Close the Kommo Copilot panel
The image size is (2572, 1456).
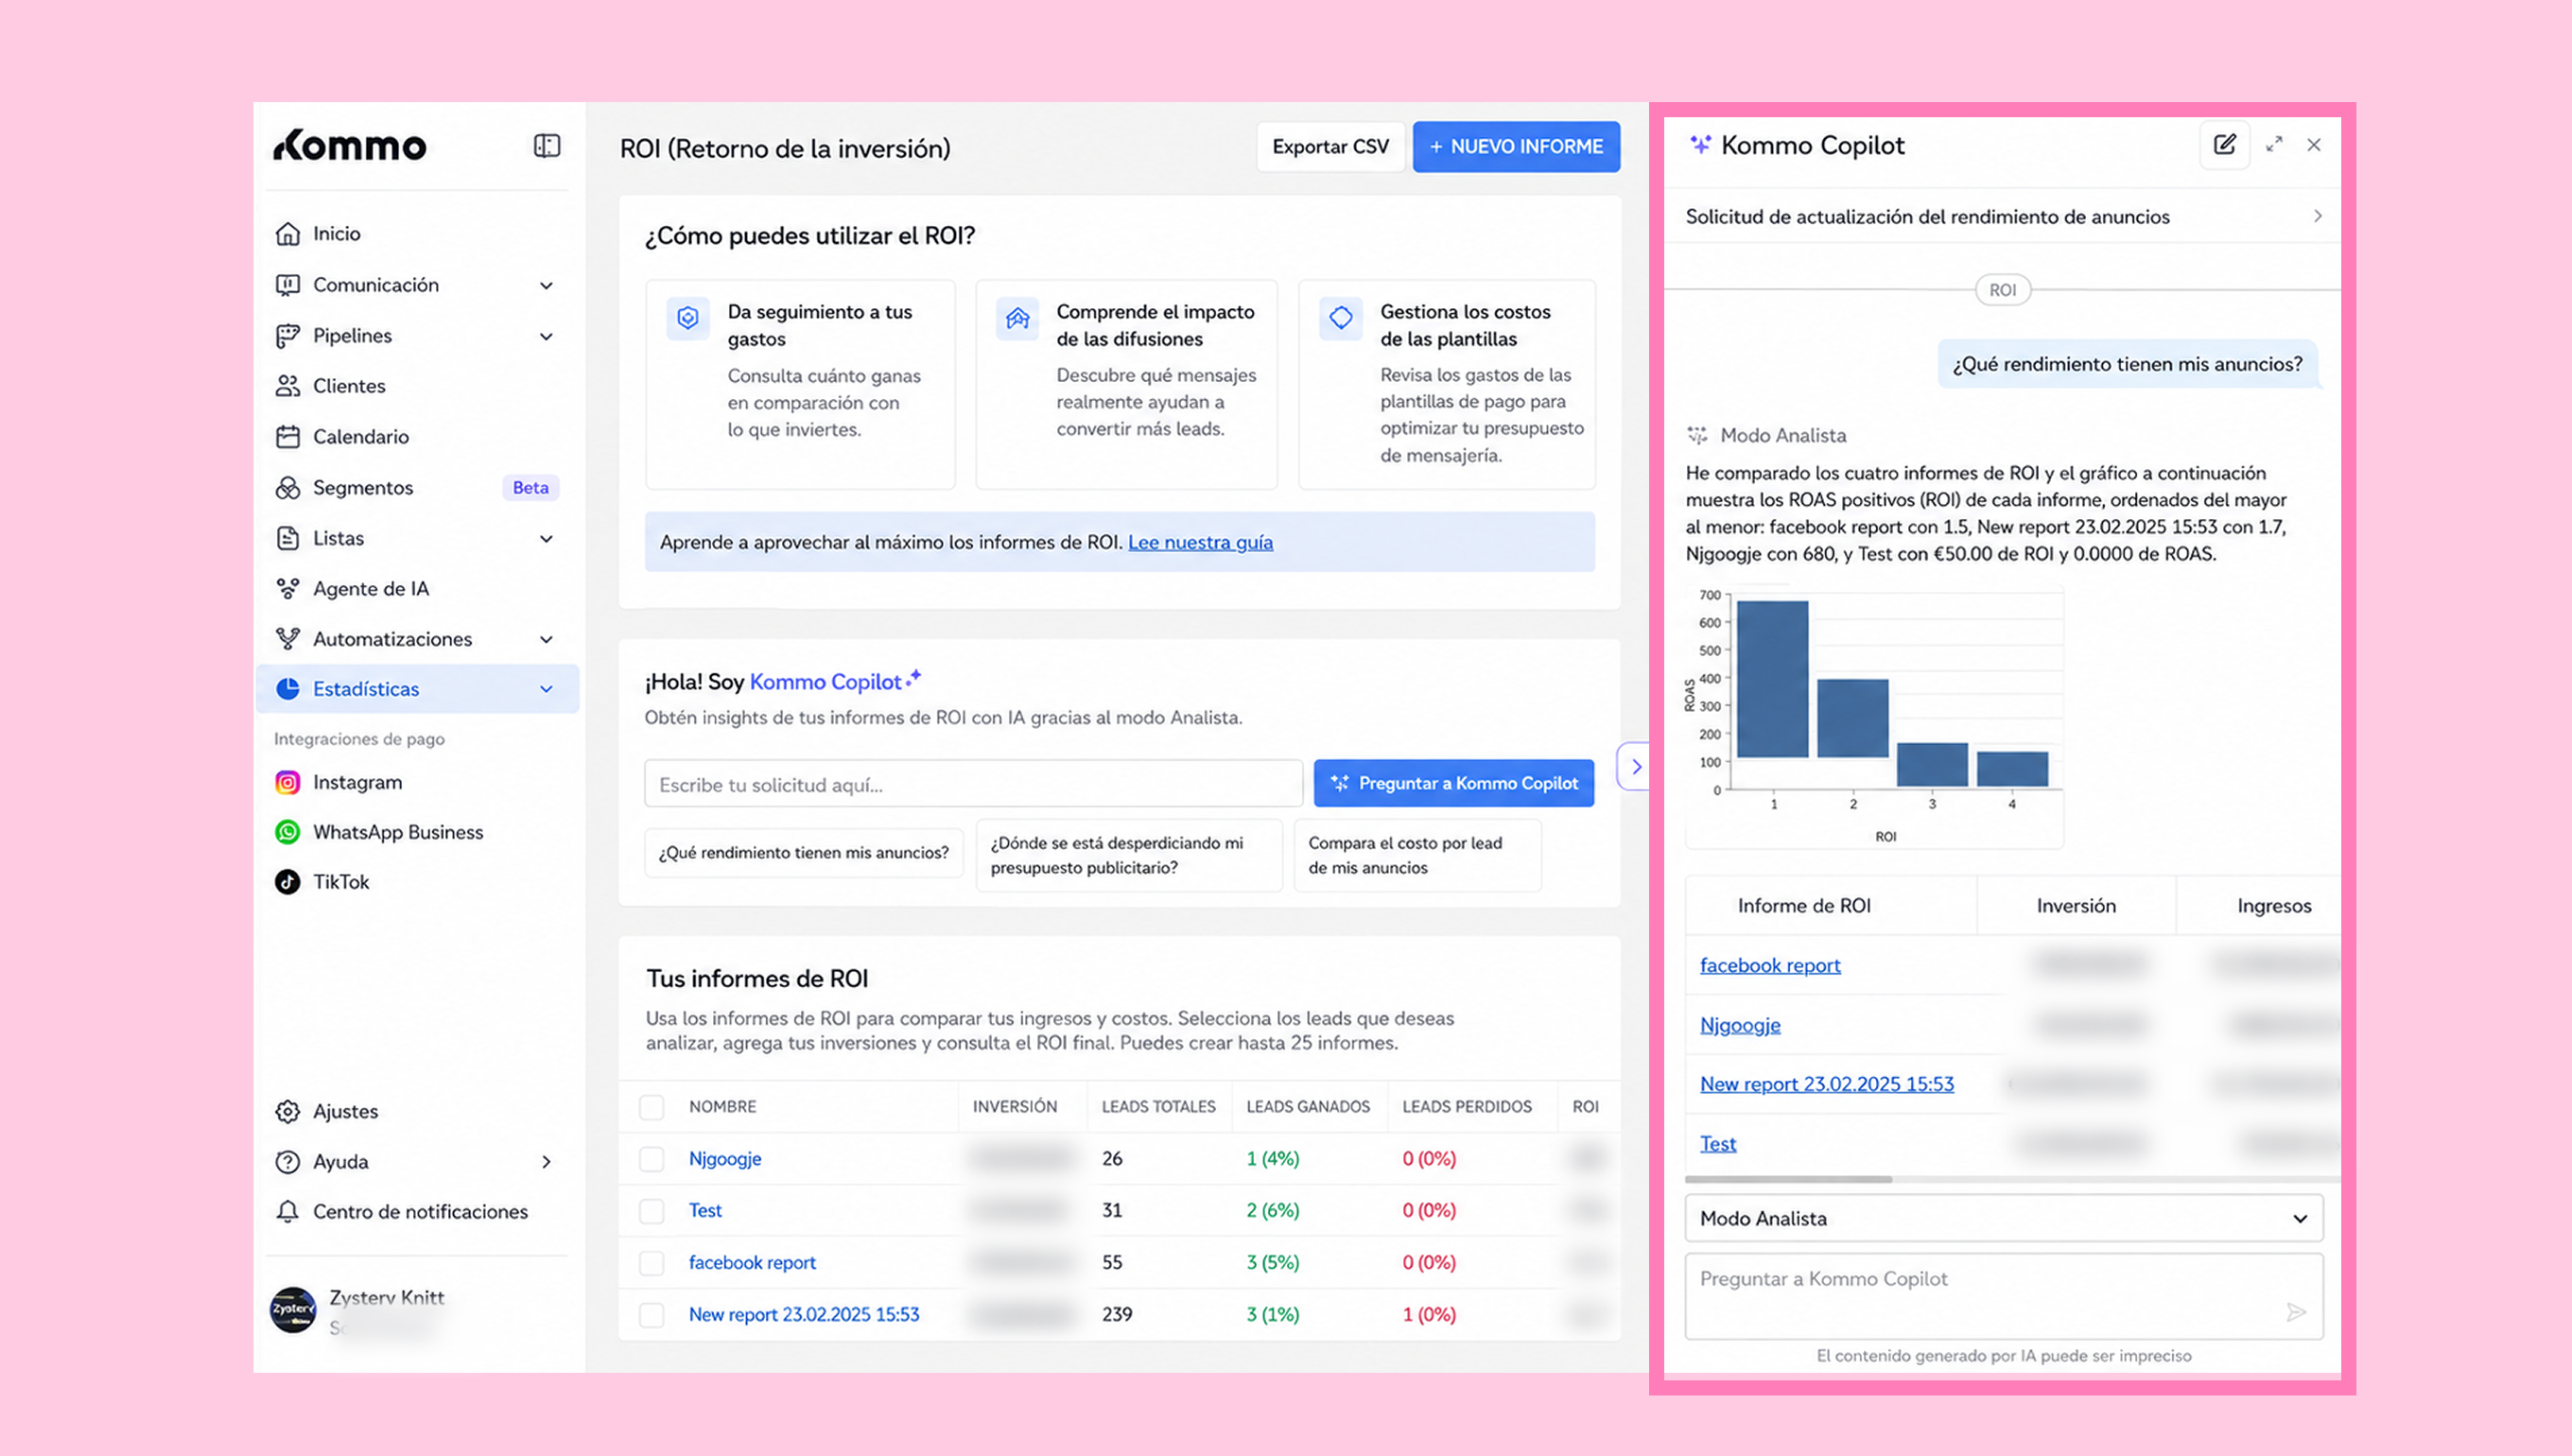tap(2314, 145)
